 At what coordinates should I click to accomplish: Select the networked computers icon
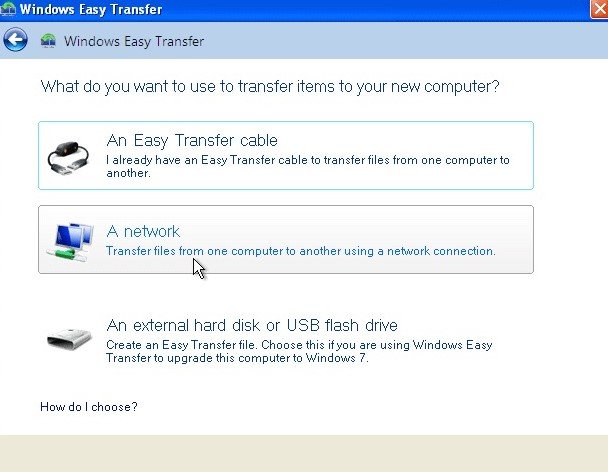[x=70, y=242]
